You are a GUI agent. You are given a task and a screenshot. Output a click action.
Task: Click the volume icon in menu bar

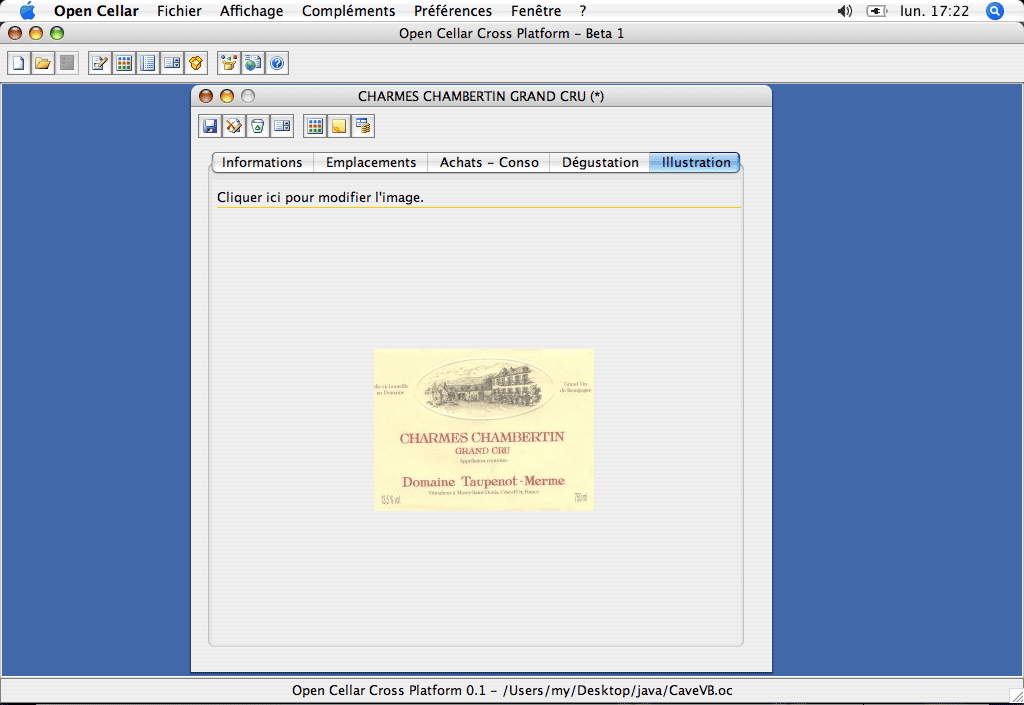tap(844, 11)
